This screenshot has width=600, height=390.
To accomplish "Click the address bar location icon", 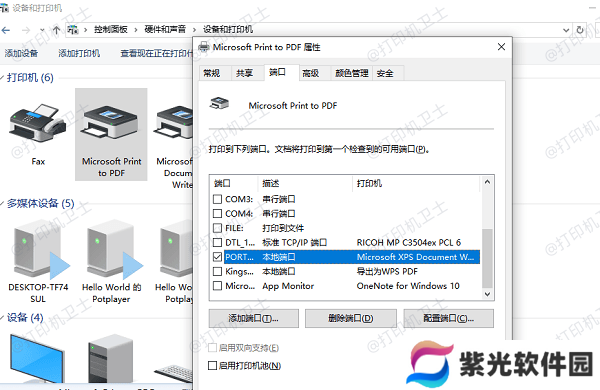I will (73, 29).
